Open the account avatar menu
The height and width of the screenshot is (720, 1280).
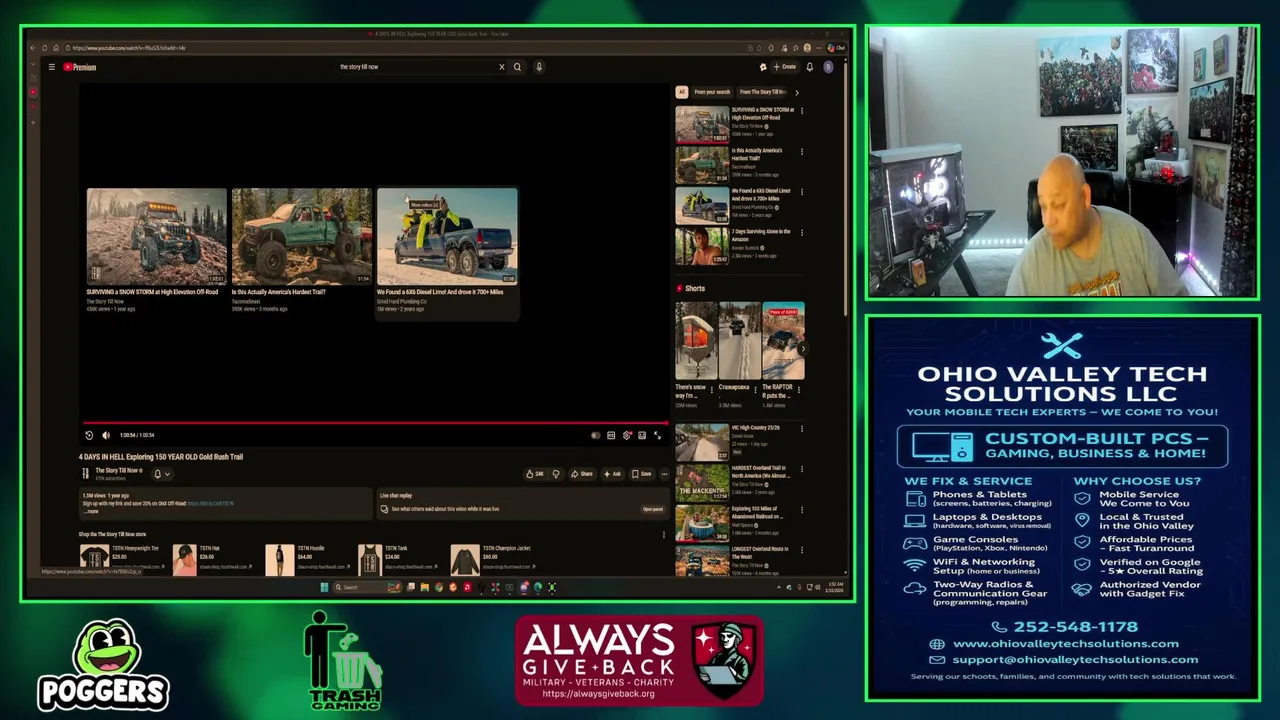click(828, 67)
